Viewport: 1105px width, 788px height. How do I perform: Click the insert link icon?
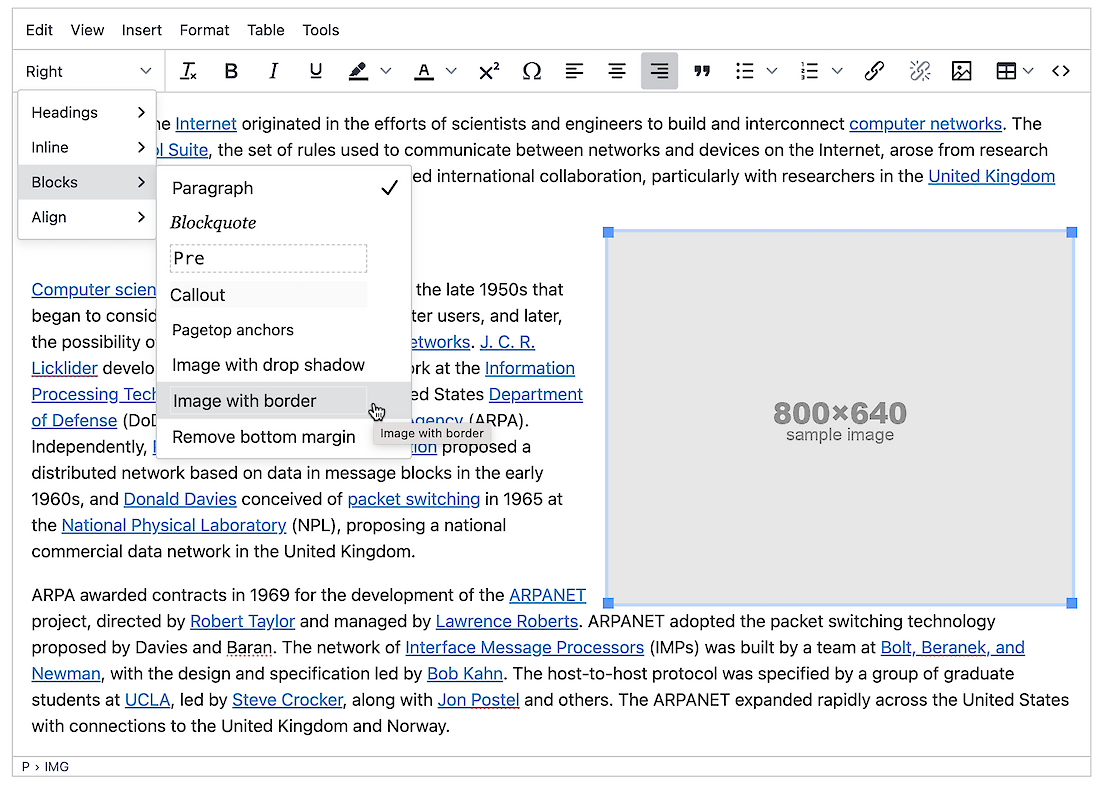(874, 71)
